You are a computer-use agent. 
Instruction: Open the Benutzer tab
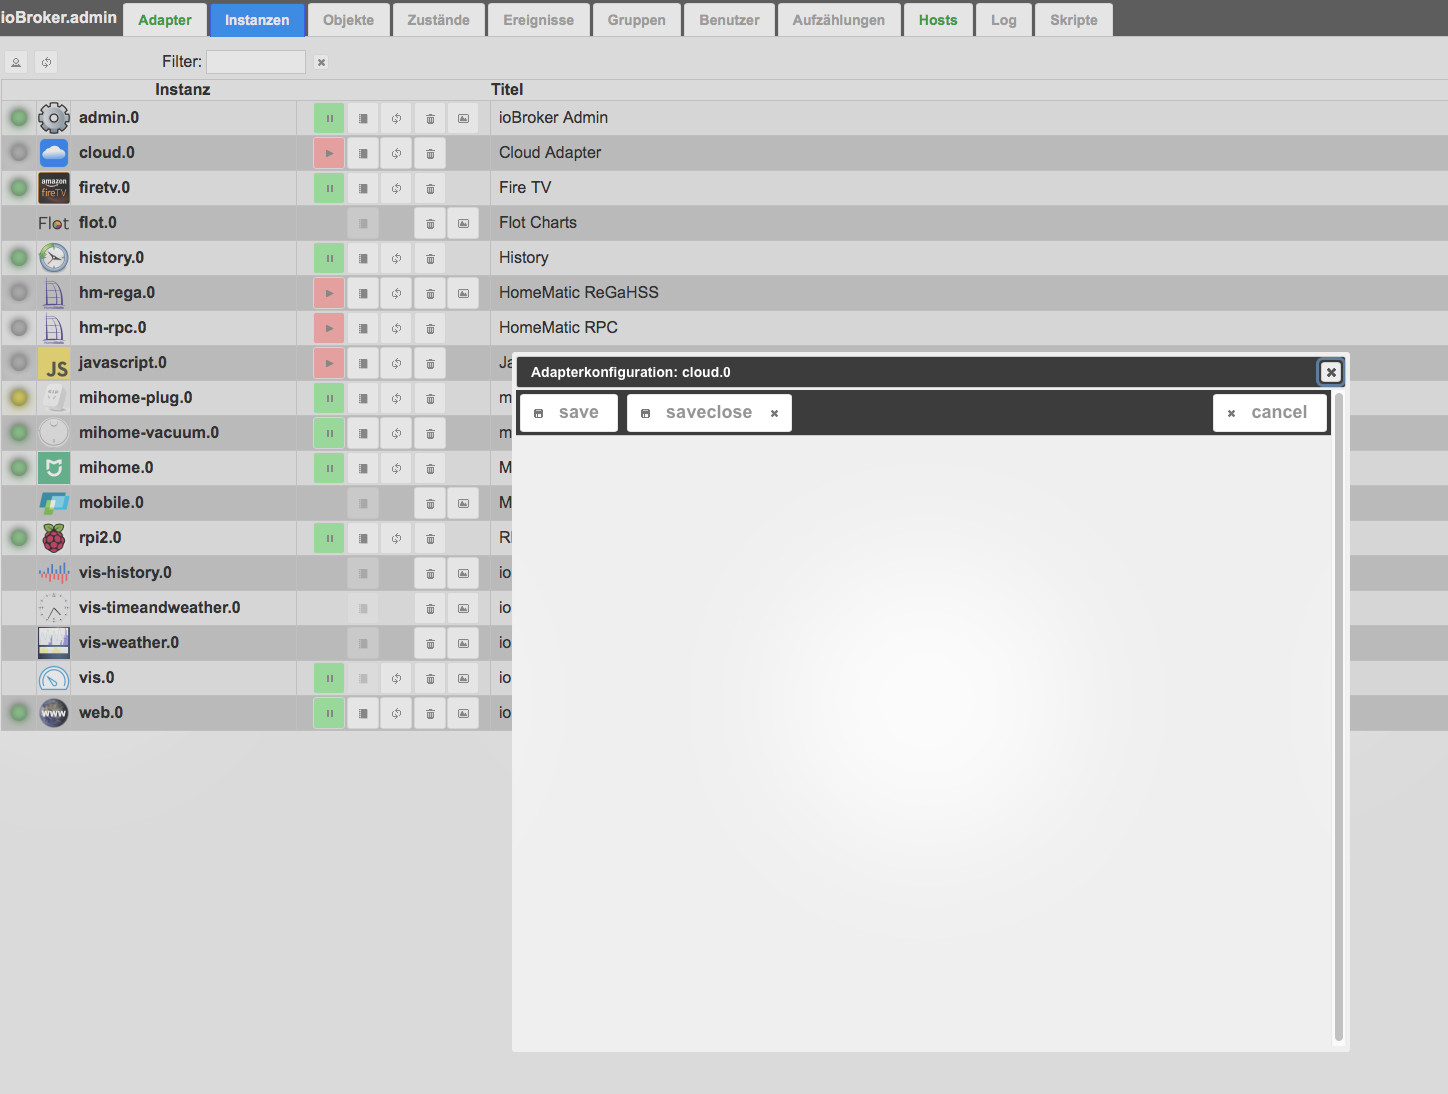coord(729,20)
